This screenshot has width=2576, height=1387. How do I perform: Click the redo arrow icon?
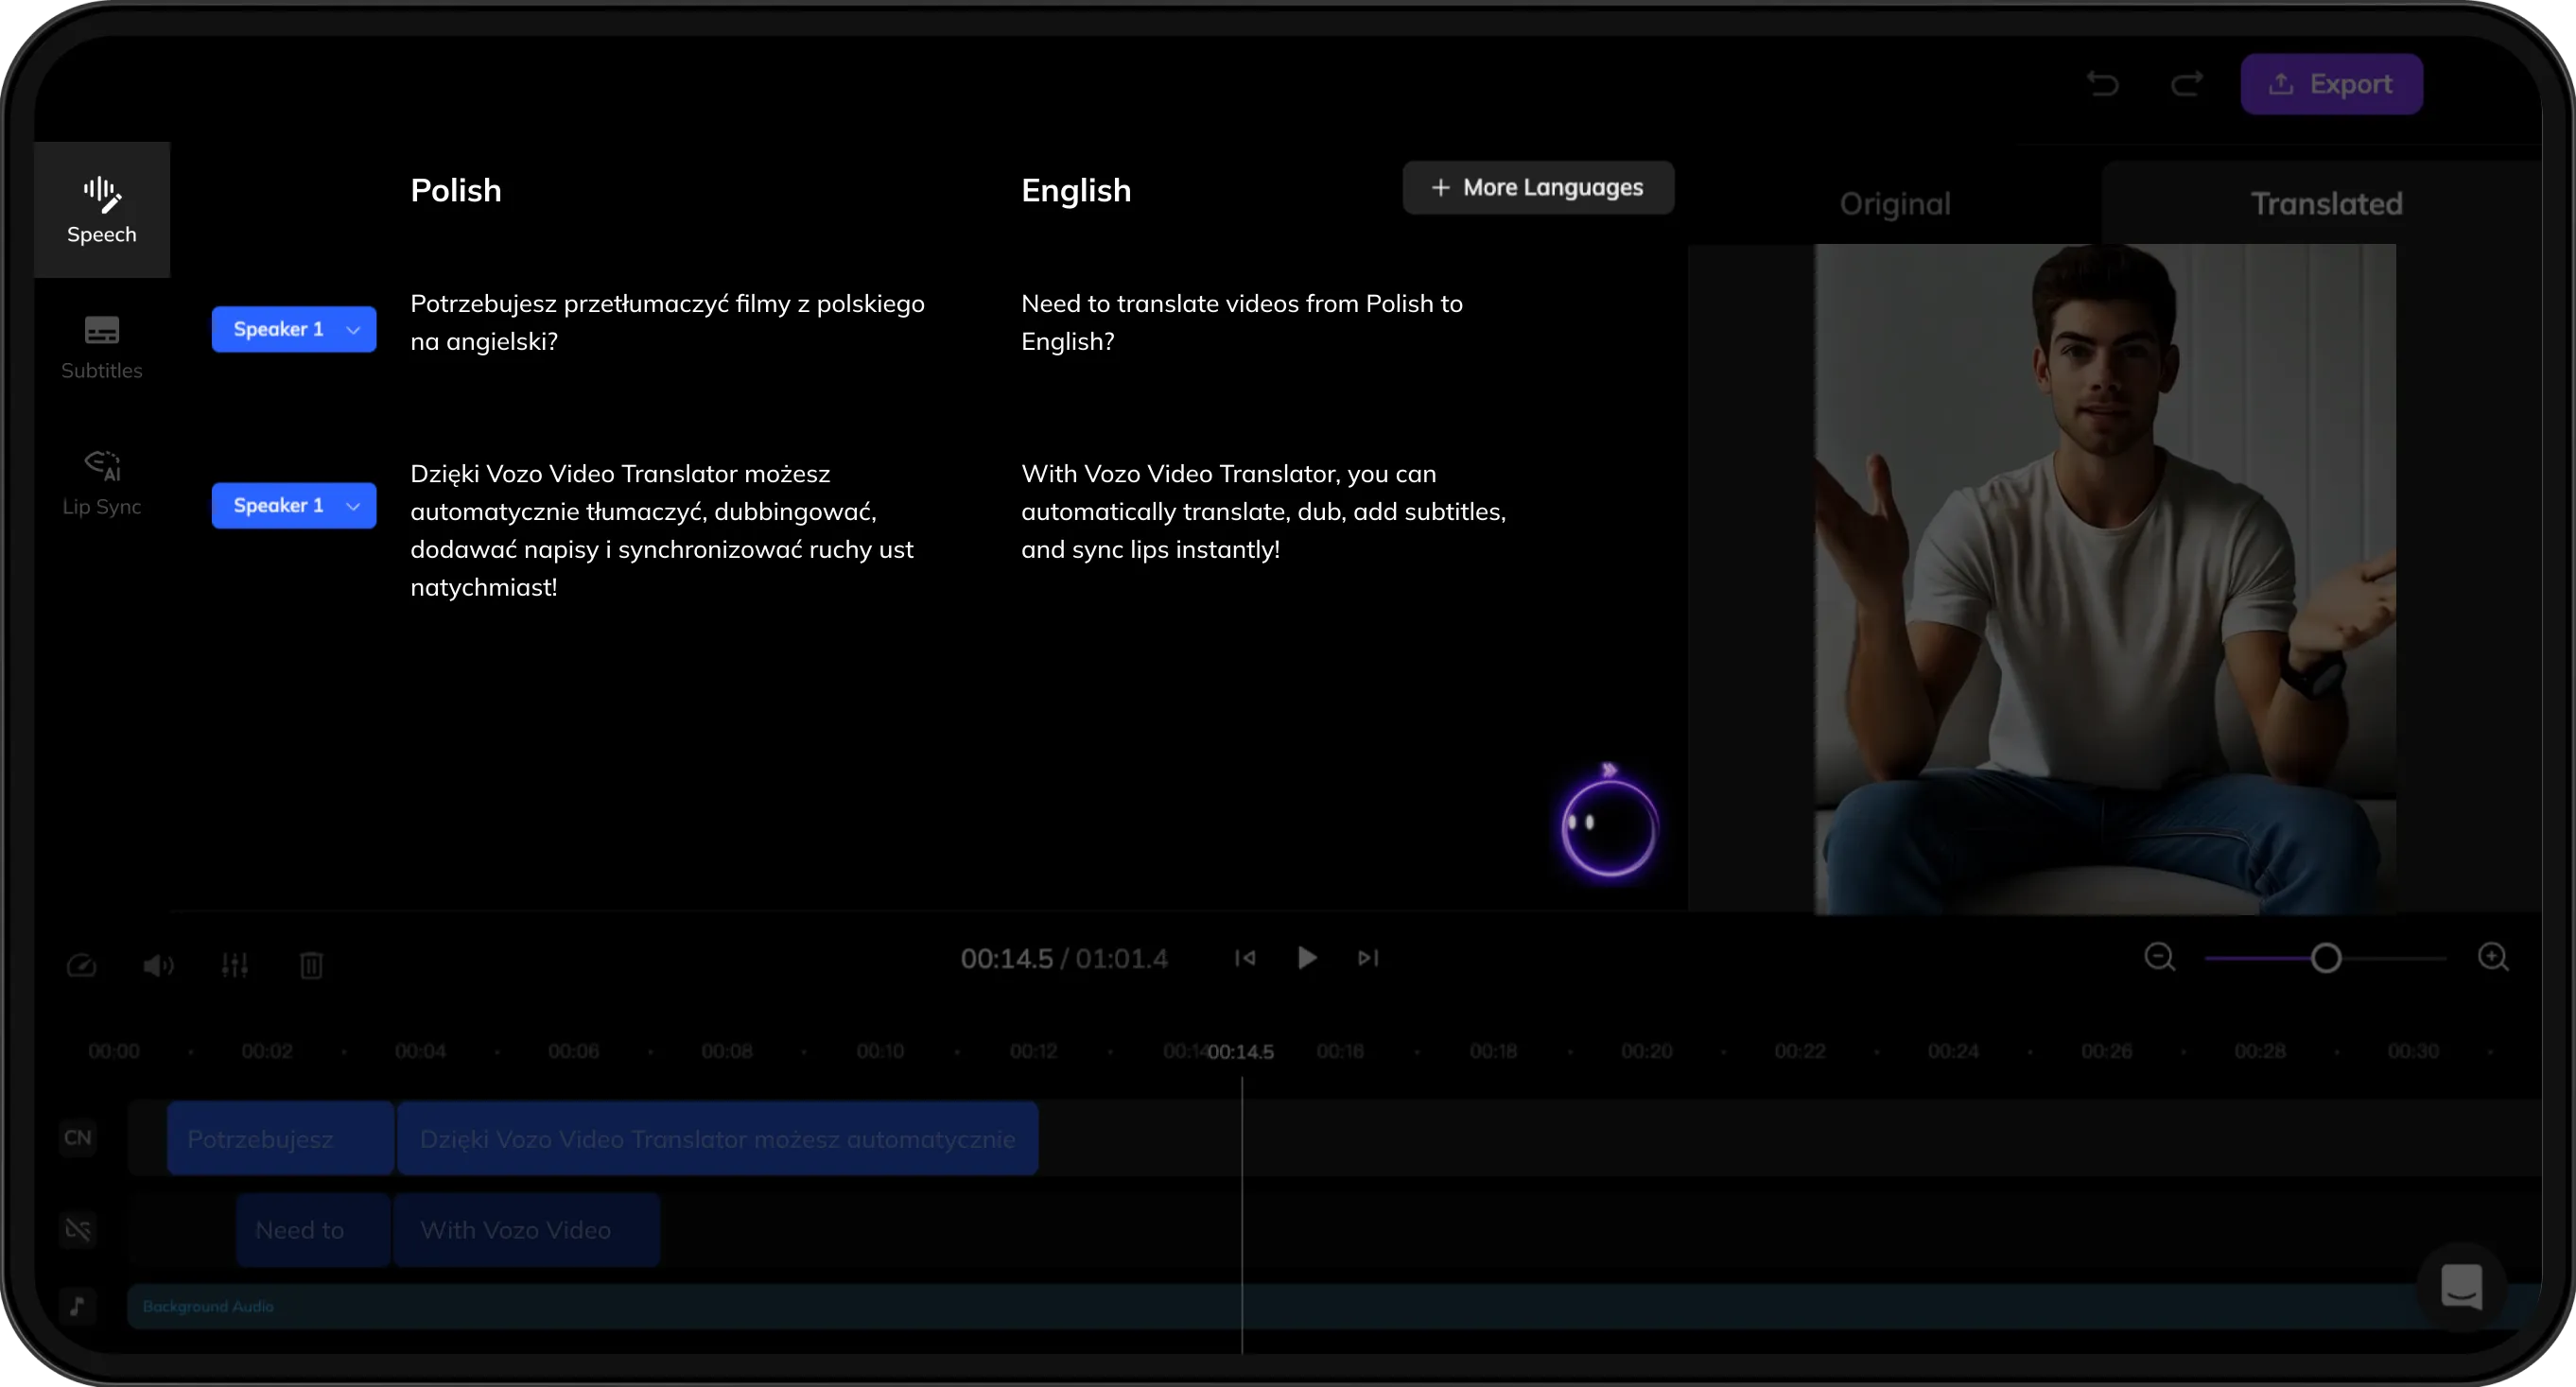pyautogui.click(x=2187, y=84)
